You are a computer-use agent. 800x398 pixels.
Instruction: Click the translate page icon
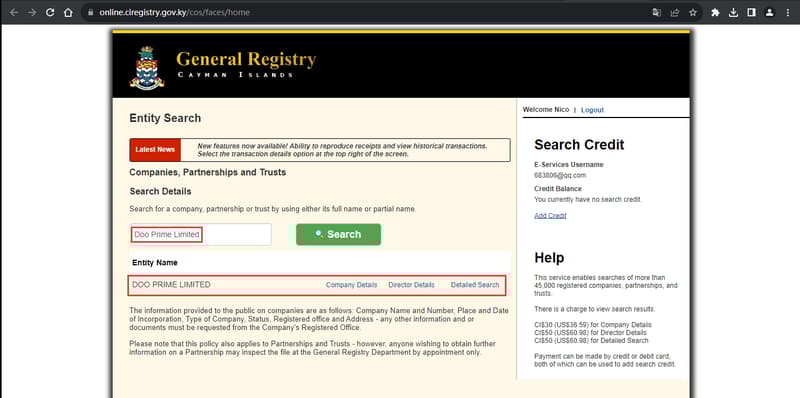coord(657,13)
